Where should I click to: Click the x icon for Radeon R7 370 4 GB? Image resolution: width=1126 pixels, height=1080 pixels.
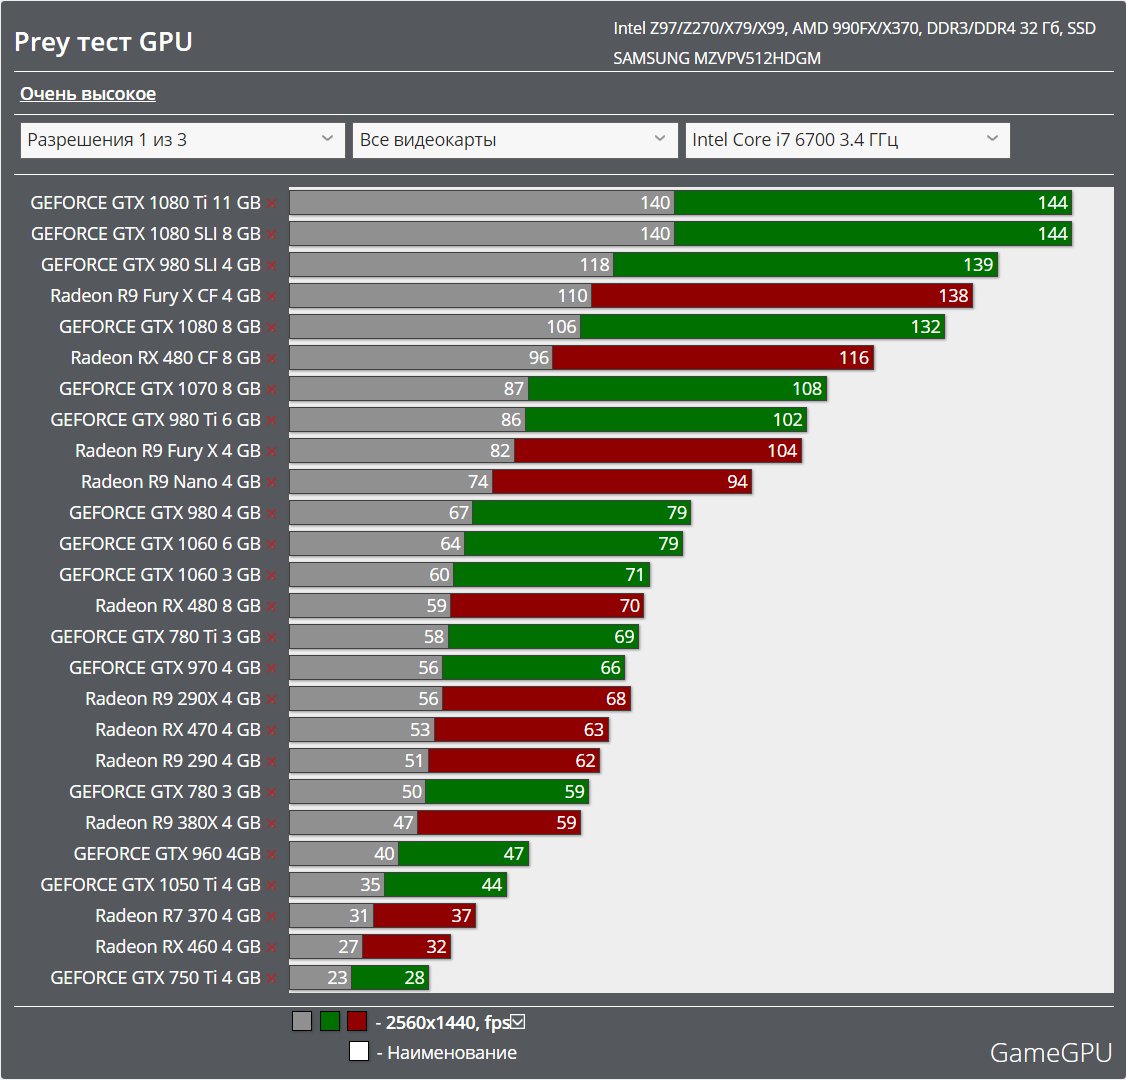[x=271, y=916]
